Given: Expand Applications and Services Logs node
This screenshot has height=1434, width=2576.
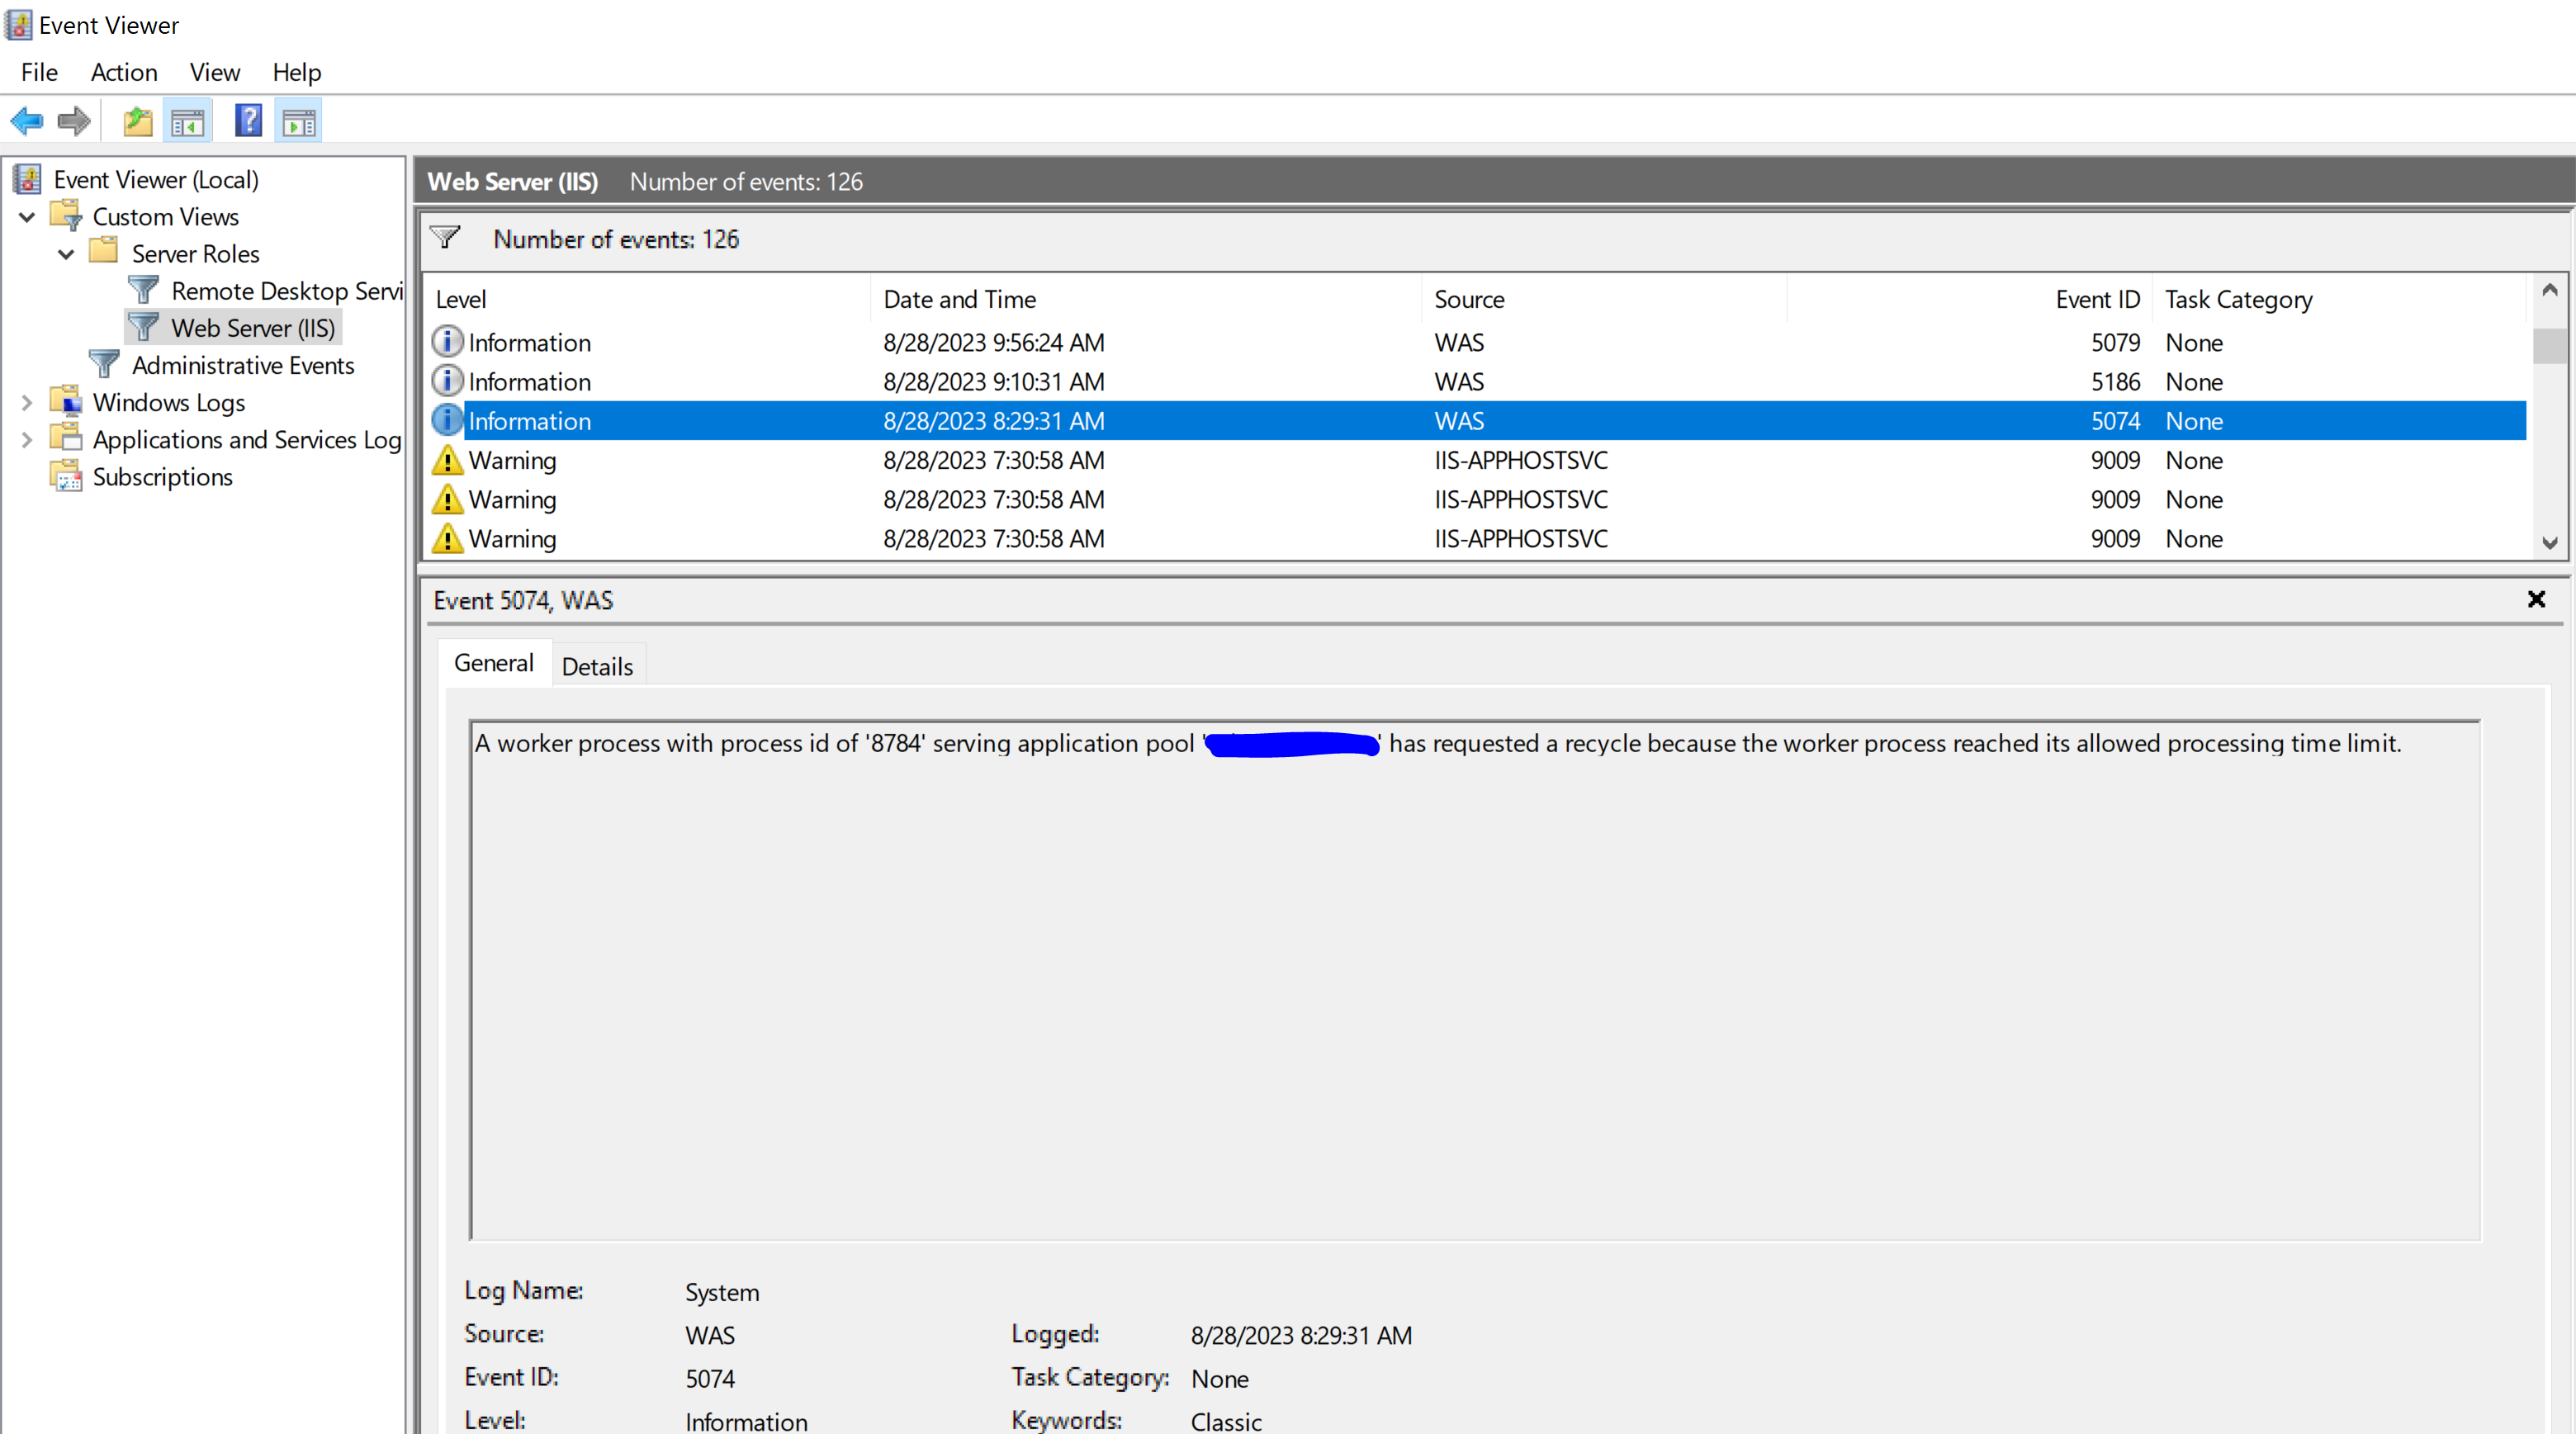Looking at the screenshot, I should (x=27, y=440).
